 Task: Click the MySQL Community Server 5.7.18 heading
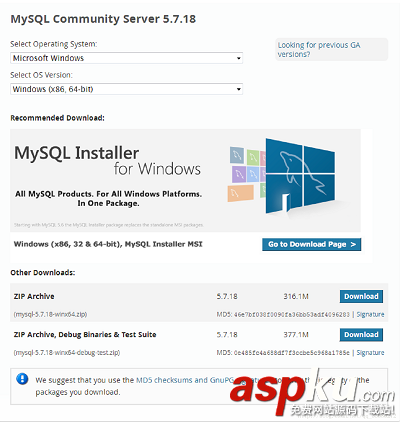(103, 19)
